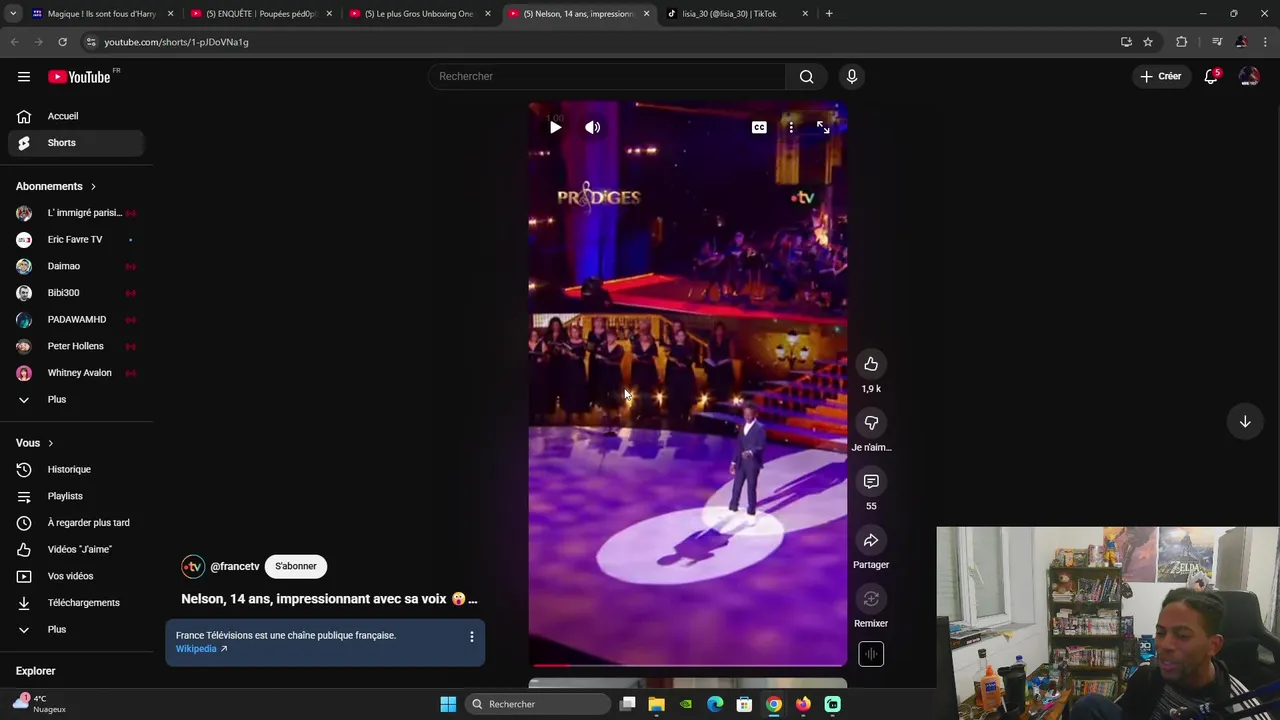Open Whitney Avalon channel
Viewport: 1280px width, 720px height.
pyautogui.click(x=77, y=373)
